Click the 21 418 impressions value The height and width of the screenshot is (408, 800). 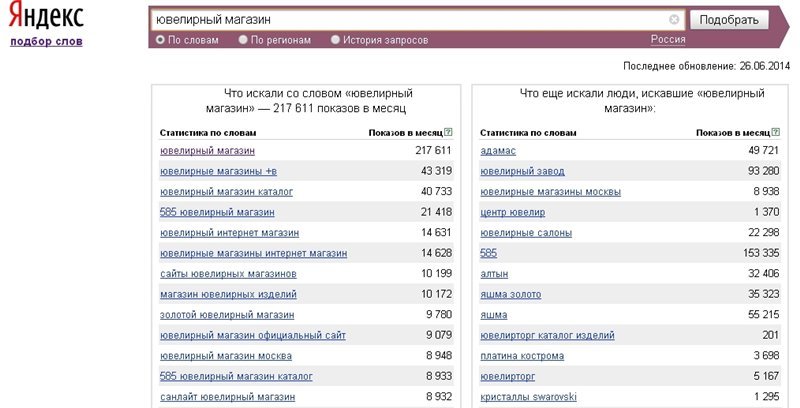point(436,212)
